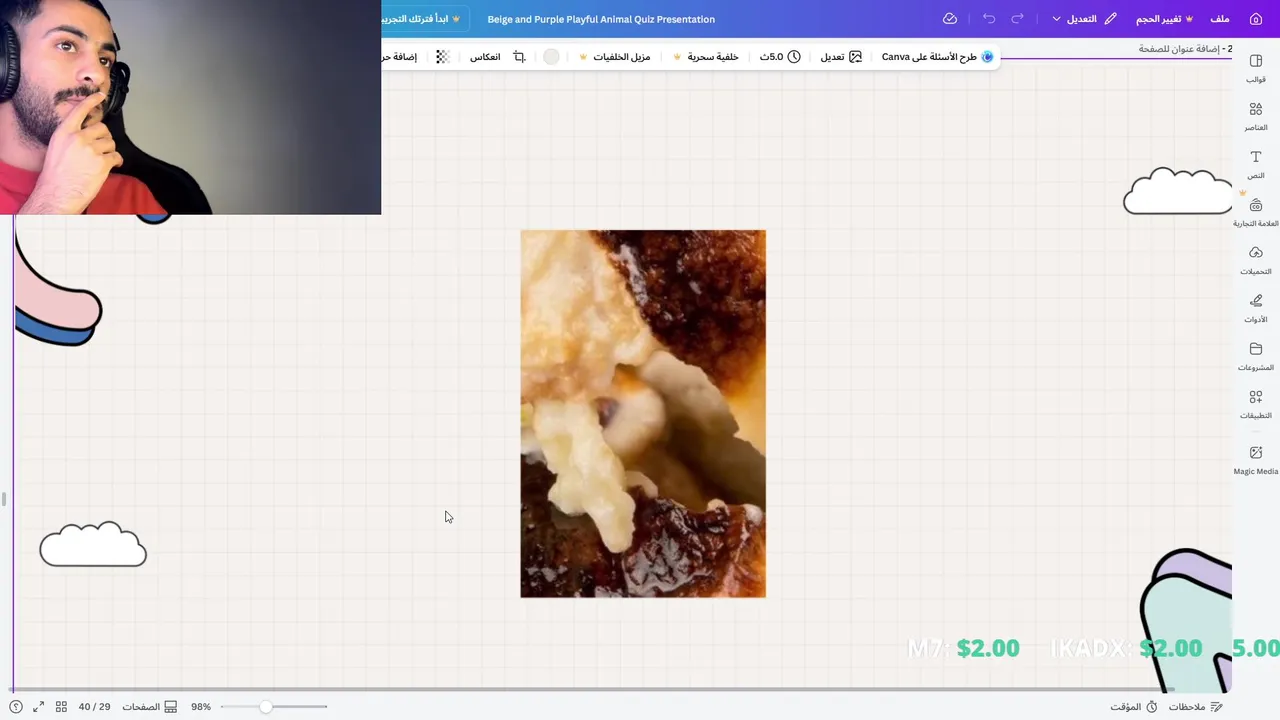Open the Templates (قوالب) sidebar panel
1280x720 pixels.
coord(1256,68)
